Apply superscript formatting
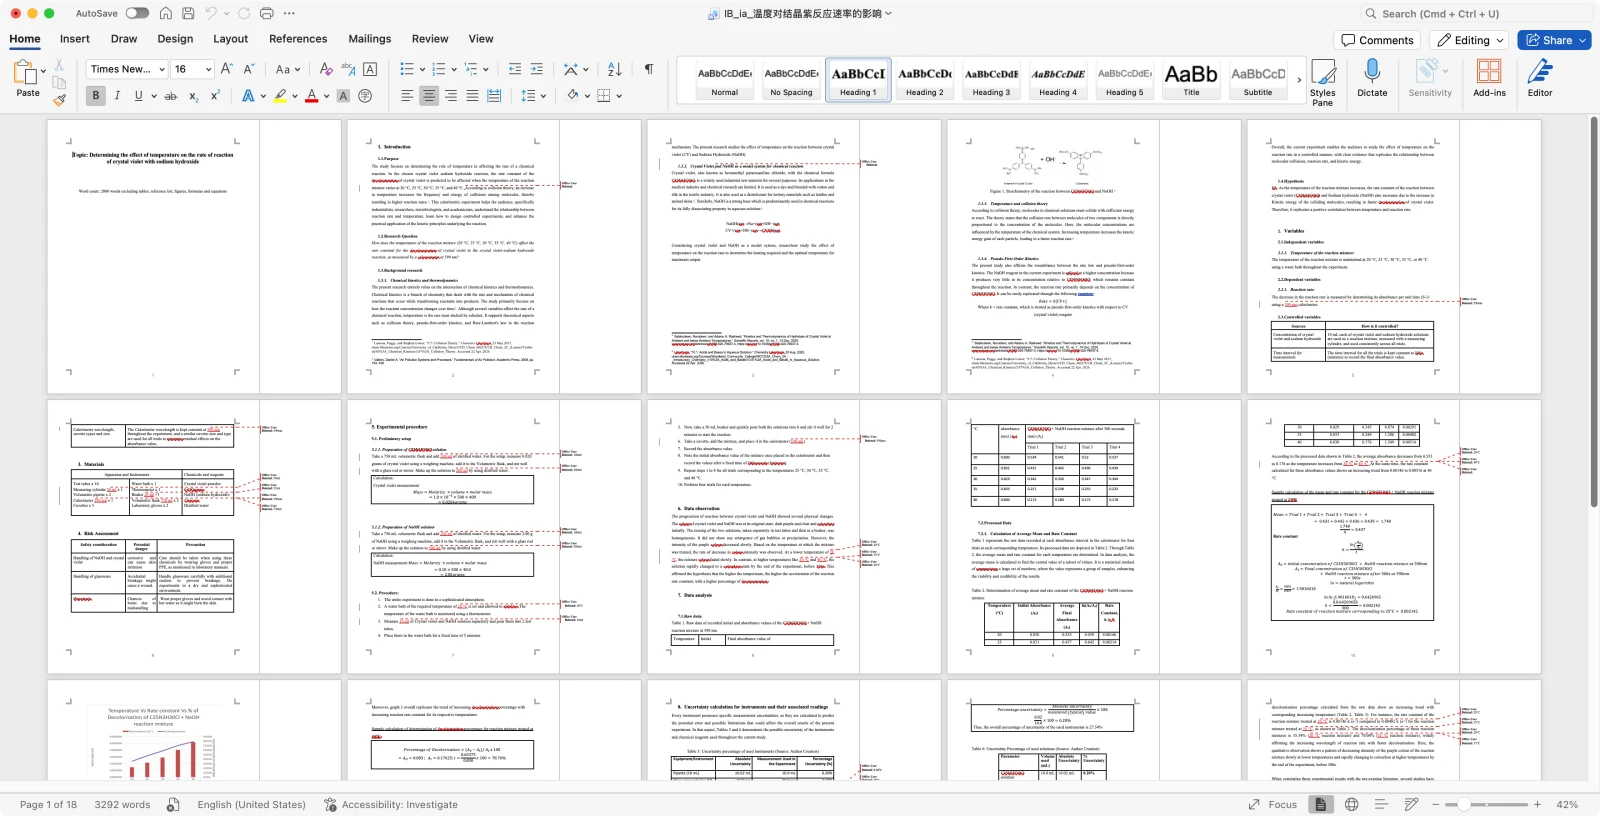1600x816 pixels. coord(215,96)
